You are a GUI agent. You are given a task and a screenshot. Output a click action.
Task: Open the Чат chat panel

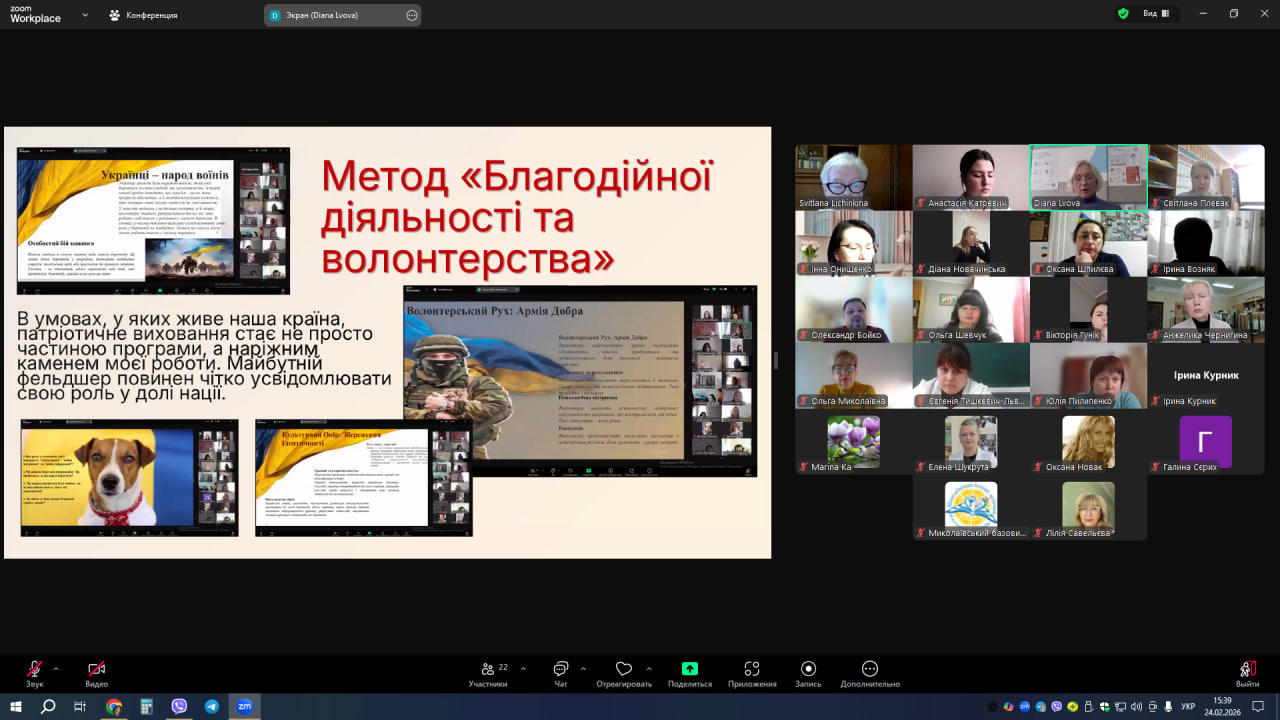pyautogui.click(x=560, y=670)
